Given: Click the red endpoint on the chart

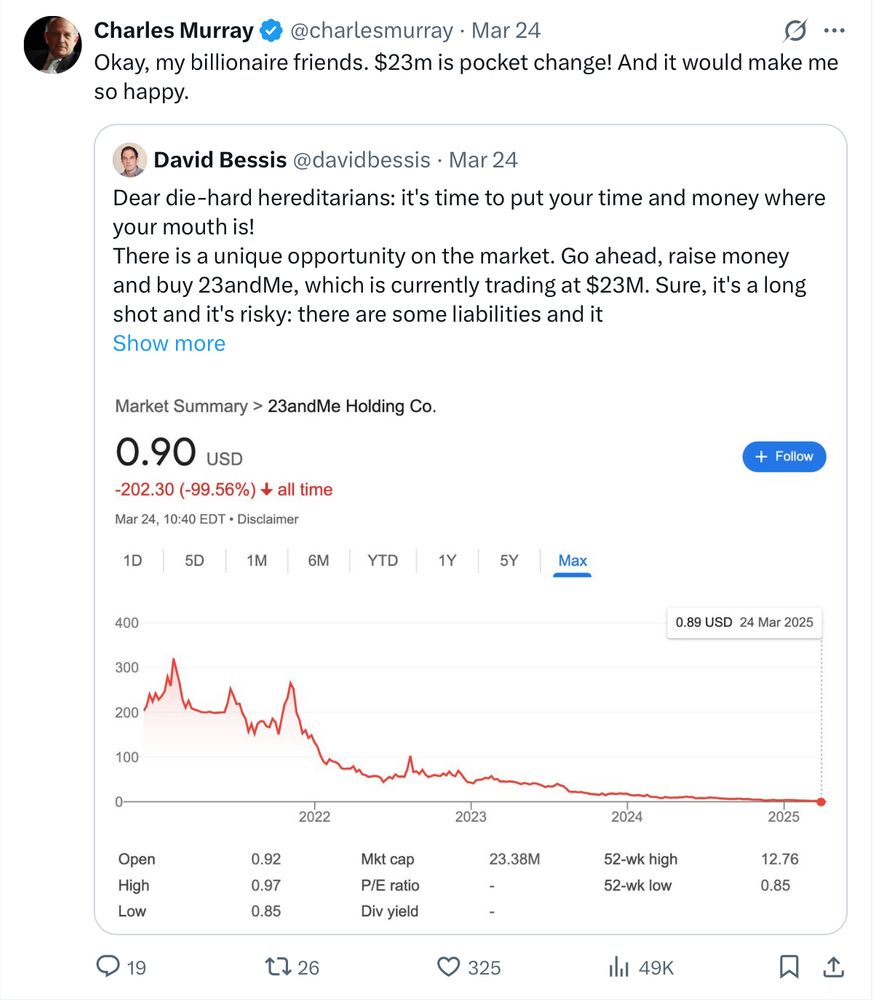Looking at the screenshot, I should tap(821, 801).
